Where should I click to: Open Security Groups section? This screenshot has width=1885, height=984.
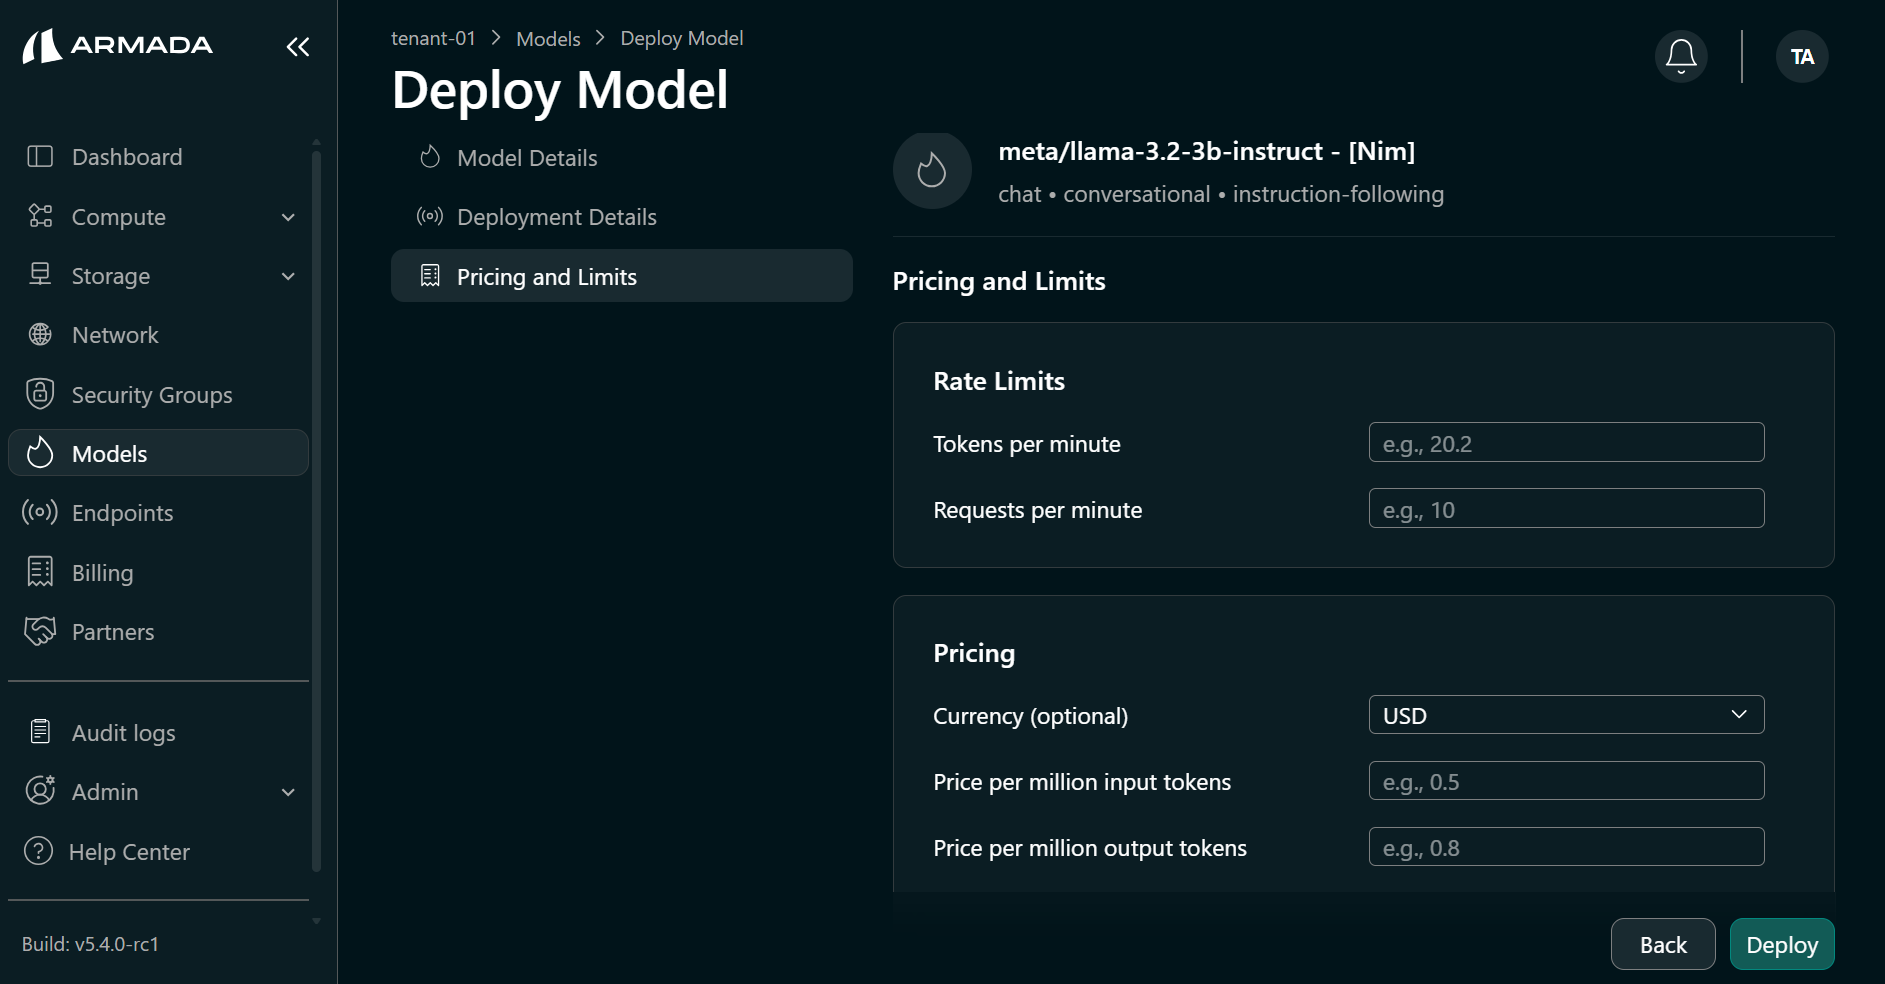click(158, 395)
